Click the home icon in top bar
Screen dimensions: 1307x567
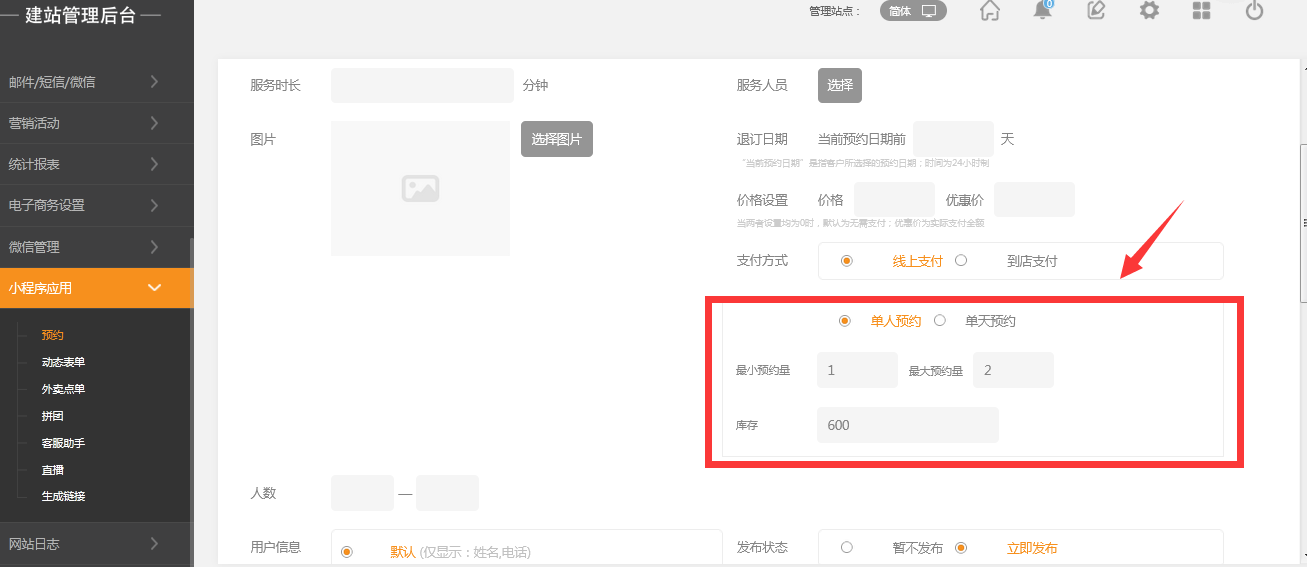(990, 11)
